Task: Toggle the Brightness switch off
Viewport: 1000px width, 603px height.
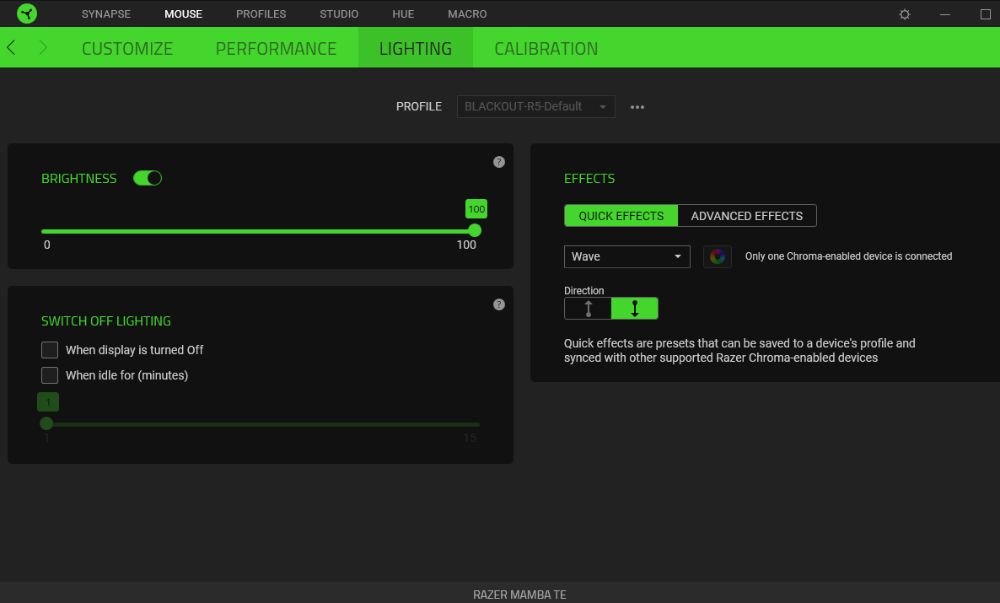Action: coord(147,178)
